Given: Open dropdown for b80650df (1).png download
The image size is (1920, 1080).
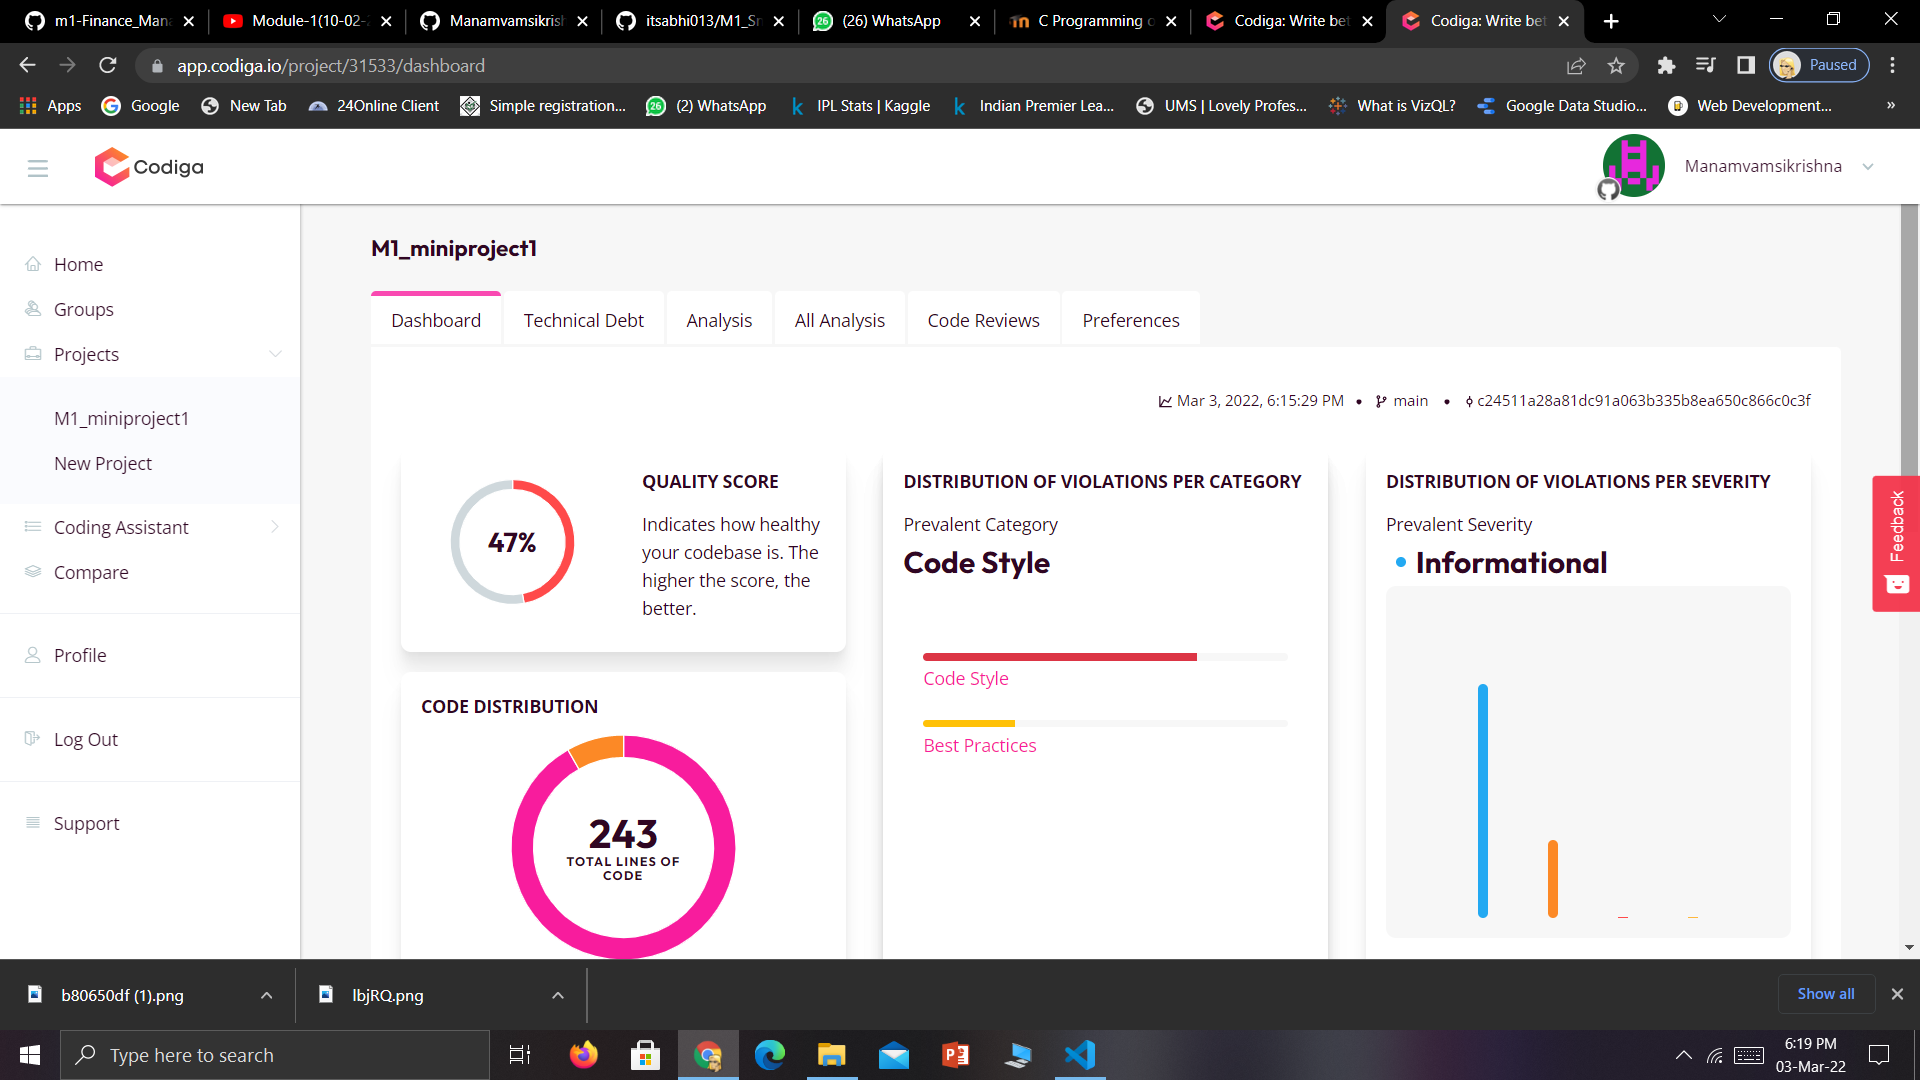Looking at the screenshot, I should pos(266,995).
